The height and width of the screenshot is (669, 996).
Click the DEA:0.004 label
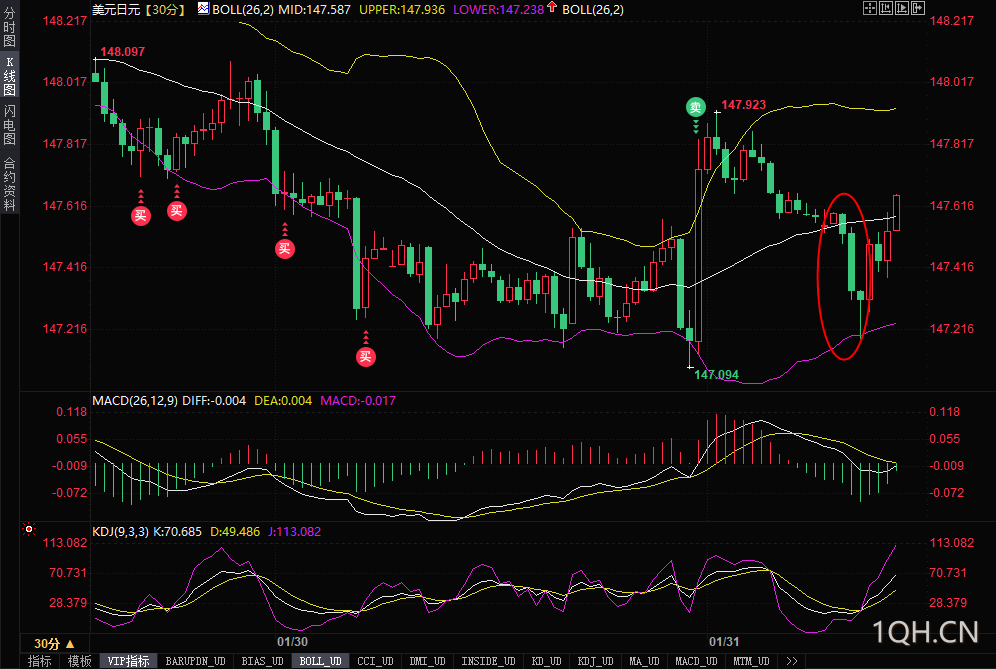tap(283, 401)
